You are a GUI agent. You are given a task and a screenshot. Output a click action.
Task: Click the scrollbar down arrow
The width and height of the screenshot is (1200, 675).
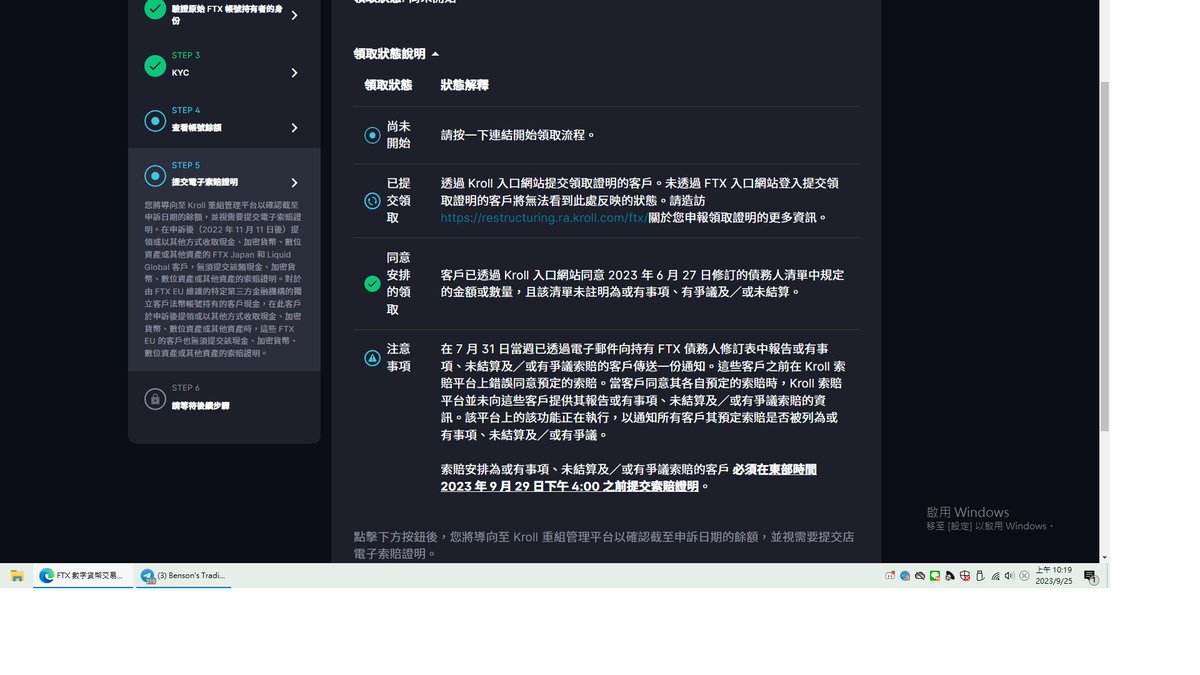click(1104, 557)
